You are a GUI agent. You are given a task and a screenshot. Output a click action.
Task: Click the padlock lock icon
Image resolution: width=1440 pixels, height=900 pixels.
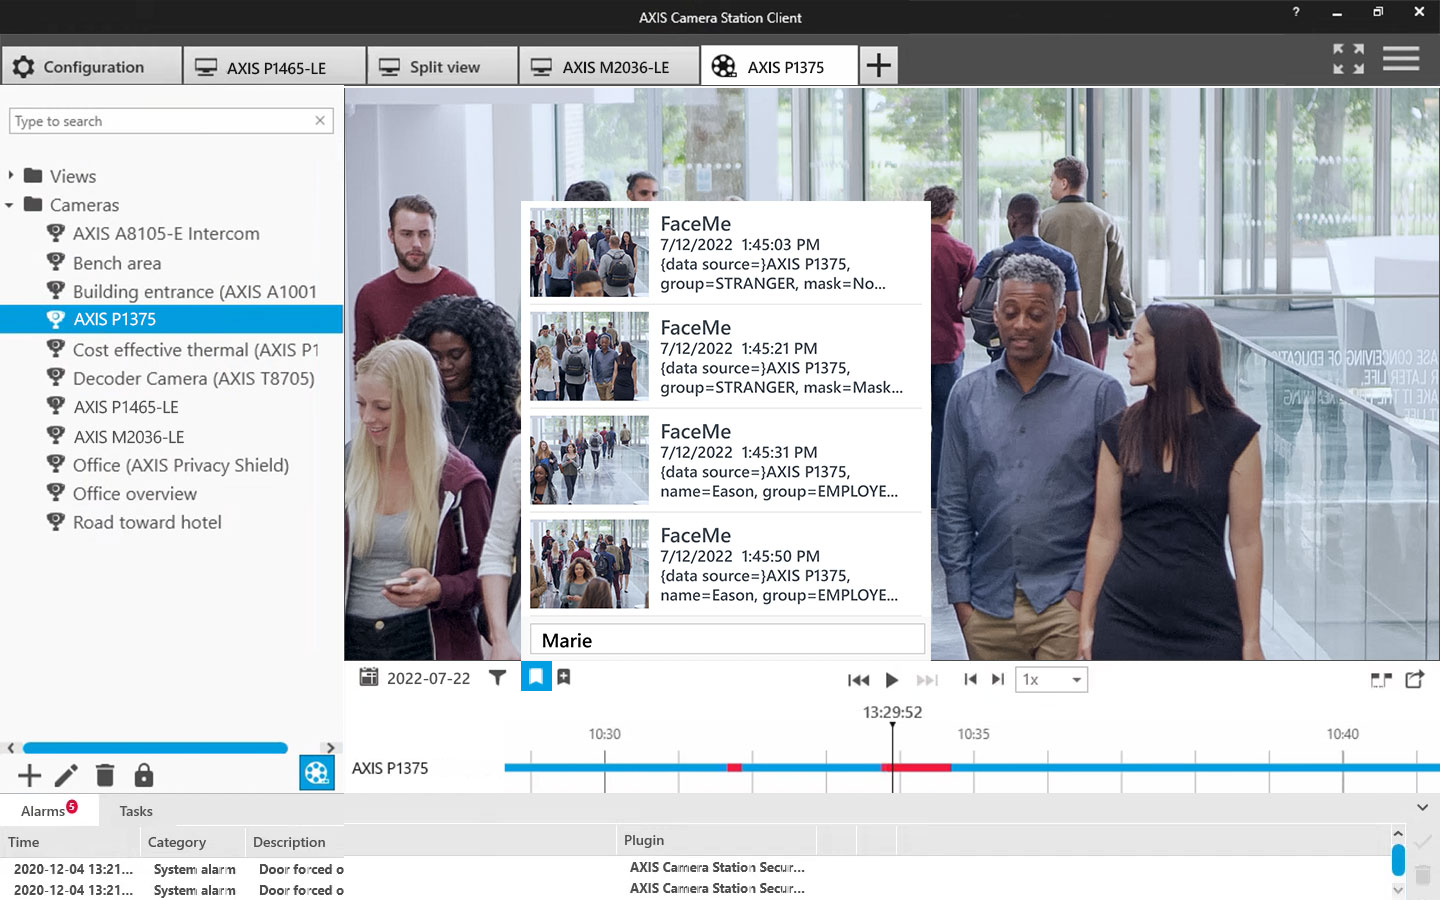pyautogui.click(x=144, y=775)
